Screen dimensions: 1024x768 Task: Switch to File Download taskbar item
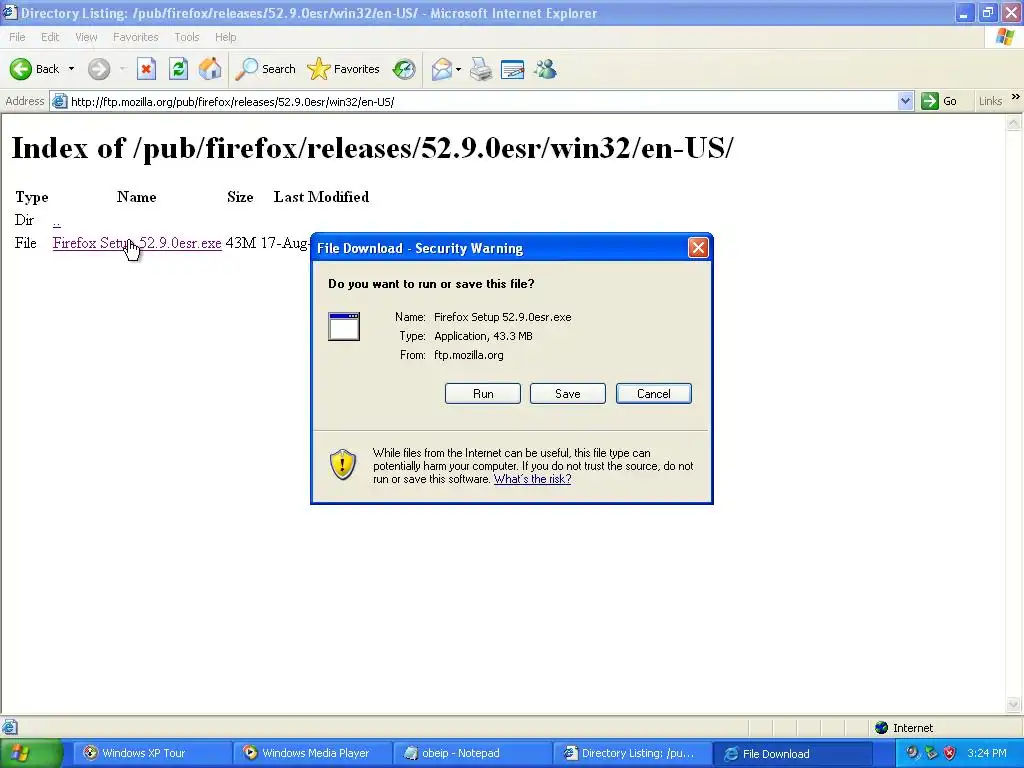coord(793,753)
